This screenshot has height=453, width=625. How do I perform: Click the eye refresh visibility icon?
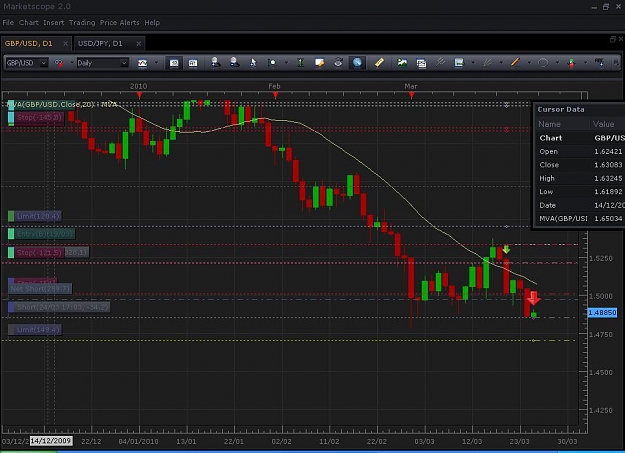[x=338, y=63]
